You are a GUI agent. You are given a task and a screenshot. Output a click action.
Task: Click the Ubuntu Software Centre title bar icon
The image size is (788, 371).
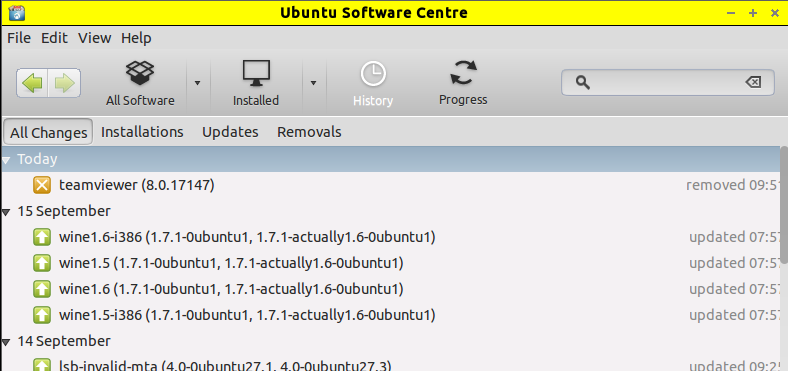click(x=17, y=12)
